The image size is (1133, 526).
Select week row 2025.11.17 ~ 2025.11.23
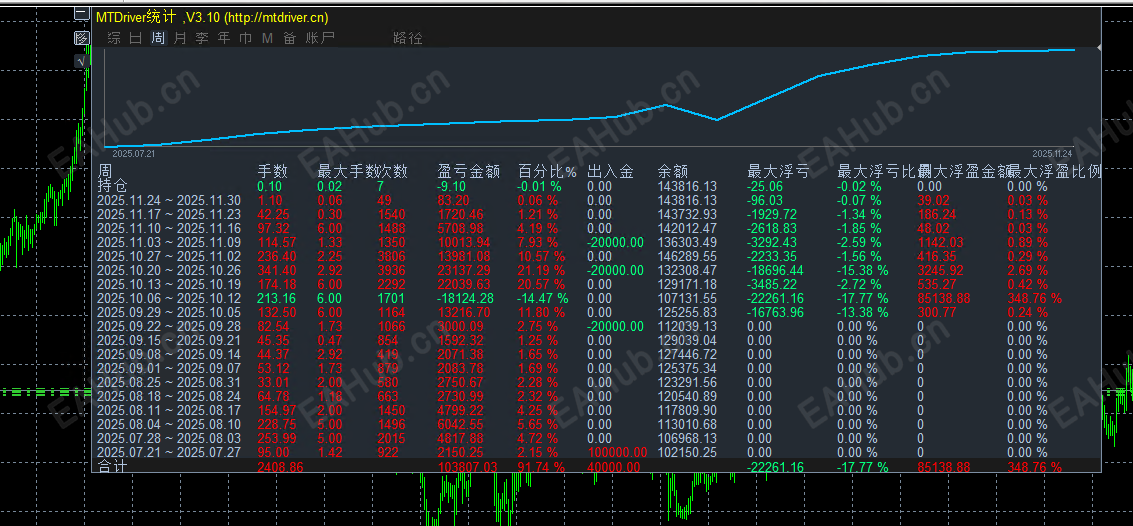(168, 215)
